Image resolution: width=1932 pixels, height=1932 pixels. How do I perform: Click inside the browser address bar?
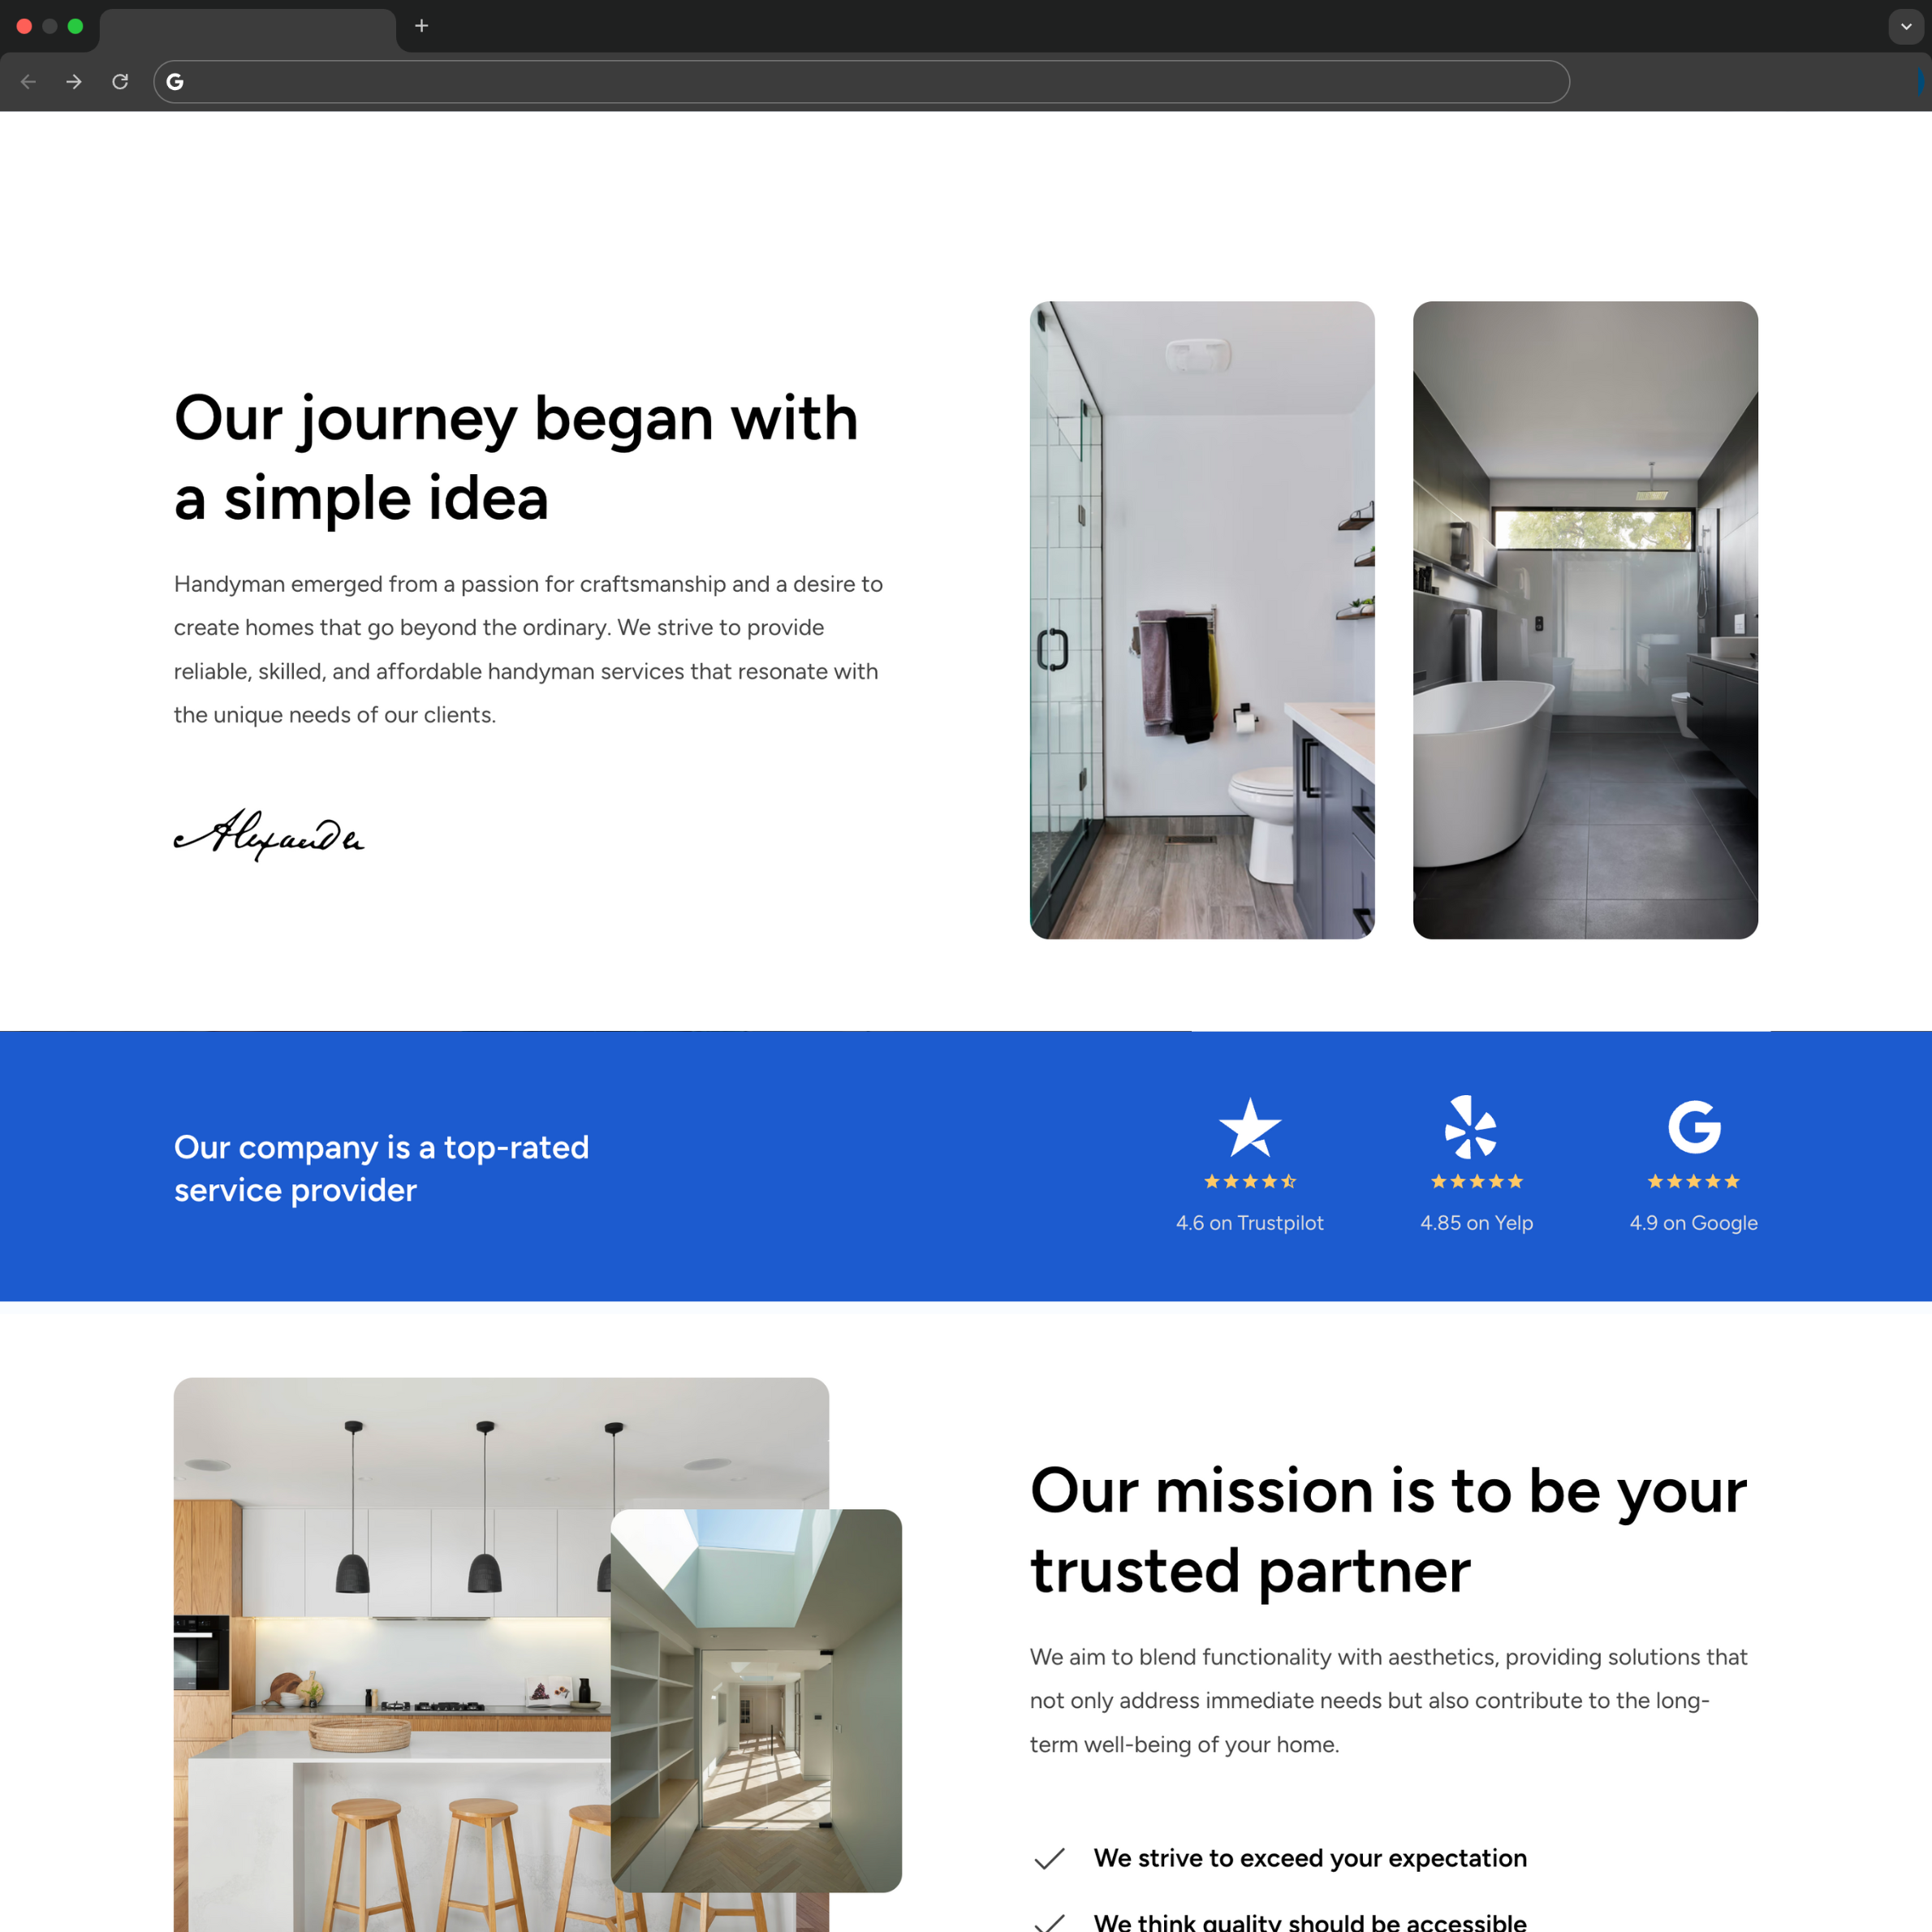860,82
